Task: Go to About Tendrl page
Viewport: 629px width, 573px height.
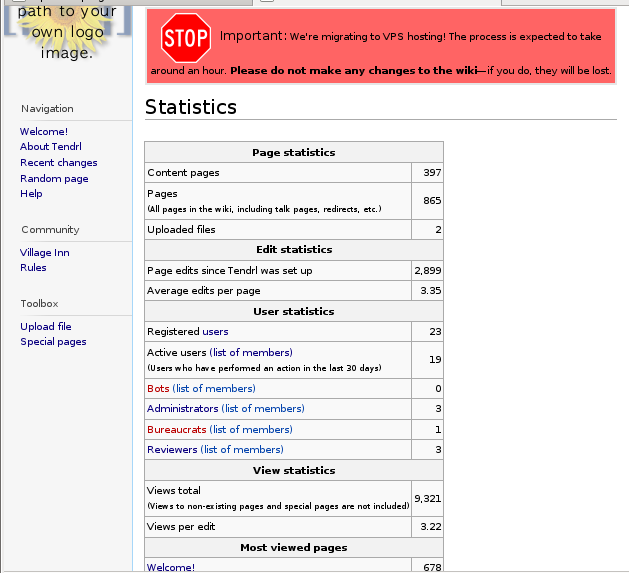Action: coord(51,147)
